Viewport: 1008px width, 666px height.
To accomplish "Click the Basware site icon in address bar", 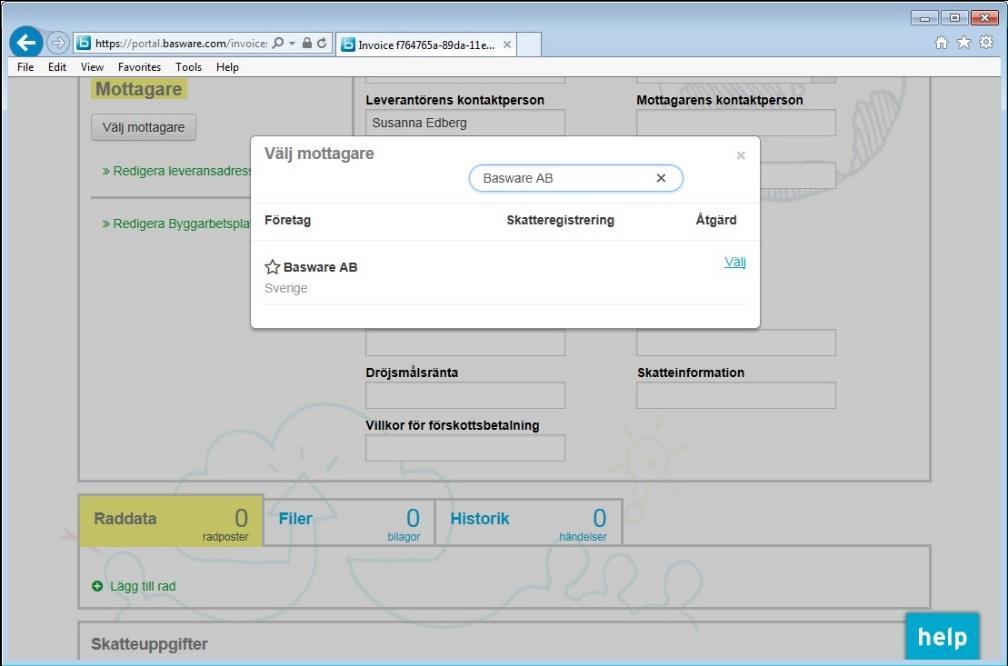I will (84, 43).
